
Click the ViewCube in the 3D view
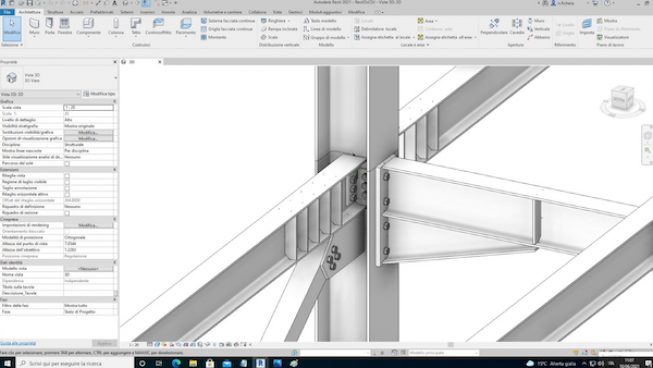(x=622, y=99)
